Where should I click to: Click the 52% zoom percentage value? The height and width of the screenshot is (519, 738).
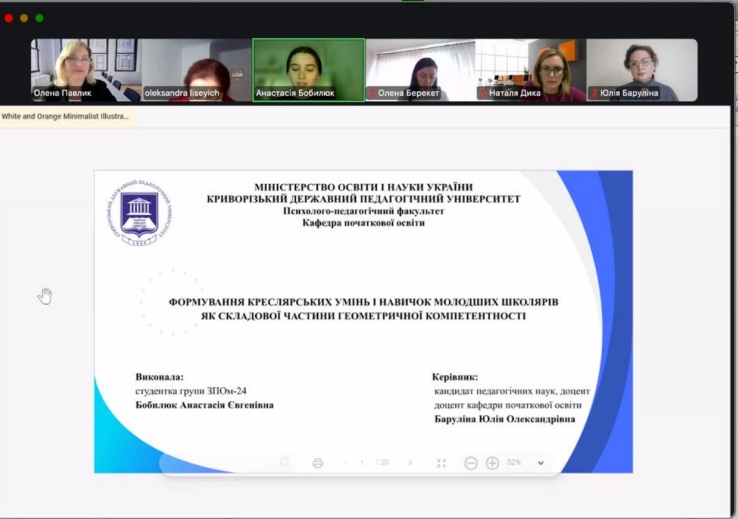click(x=514, y=463)
